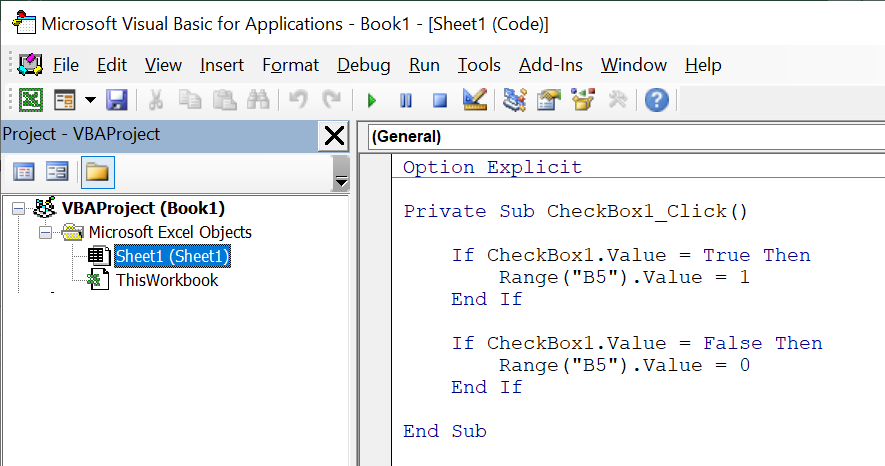This screenshot has width=885, height=466.
Task: Open the Project Explorer toolbar icon
Action: (515, 100)
